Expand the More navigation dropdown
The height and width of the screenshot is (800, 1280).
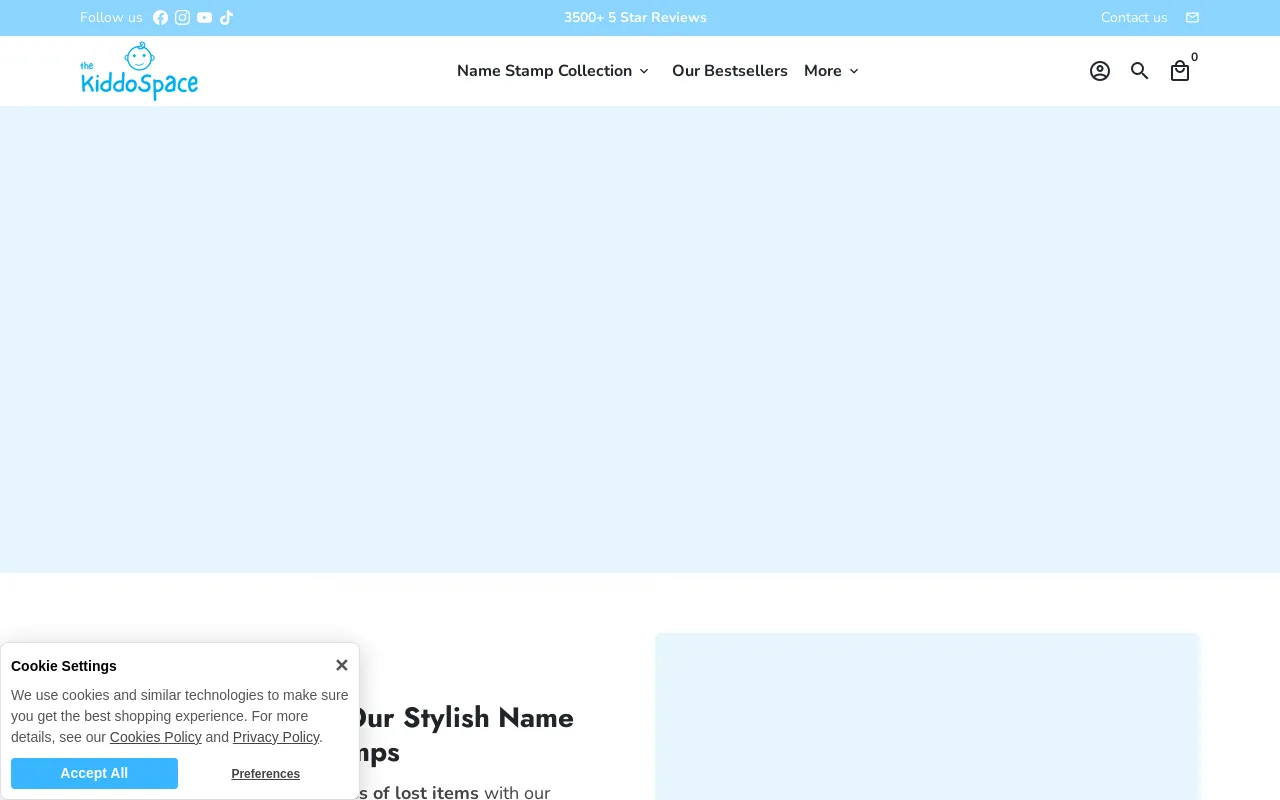coord(823,71)
